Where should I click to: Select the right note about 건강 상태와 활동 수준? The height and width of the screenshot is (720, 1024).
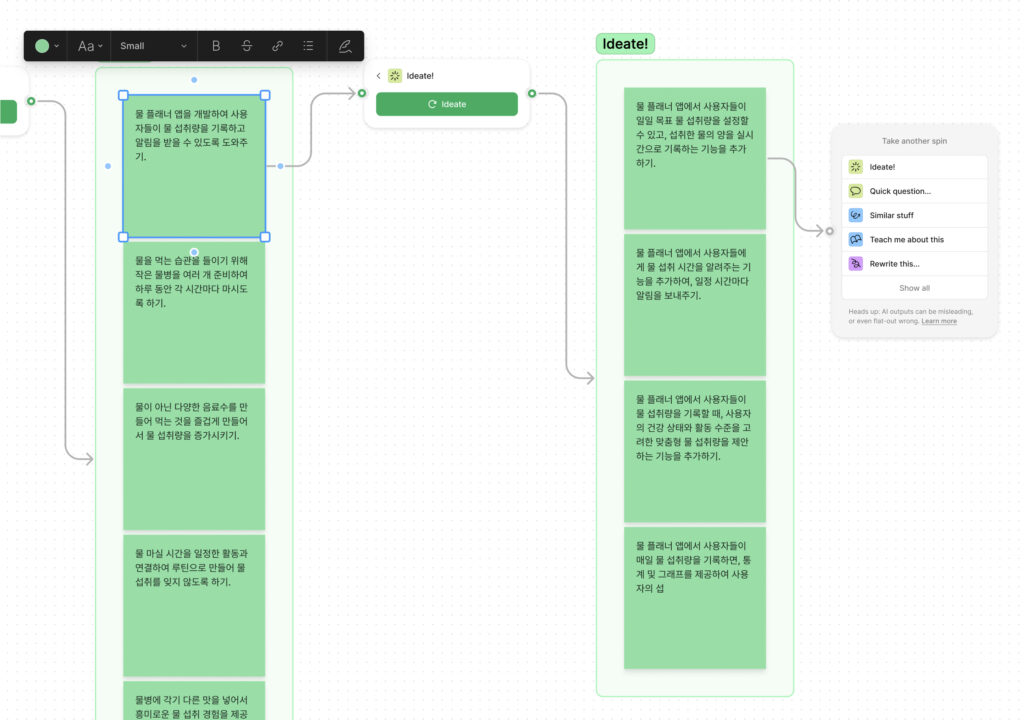(695, 451)
